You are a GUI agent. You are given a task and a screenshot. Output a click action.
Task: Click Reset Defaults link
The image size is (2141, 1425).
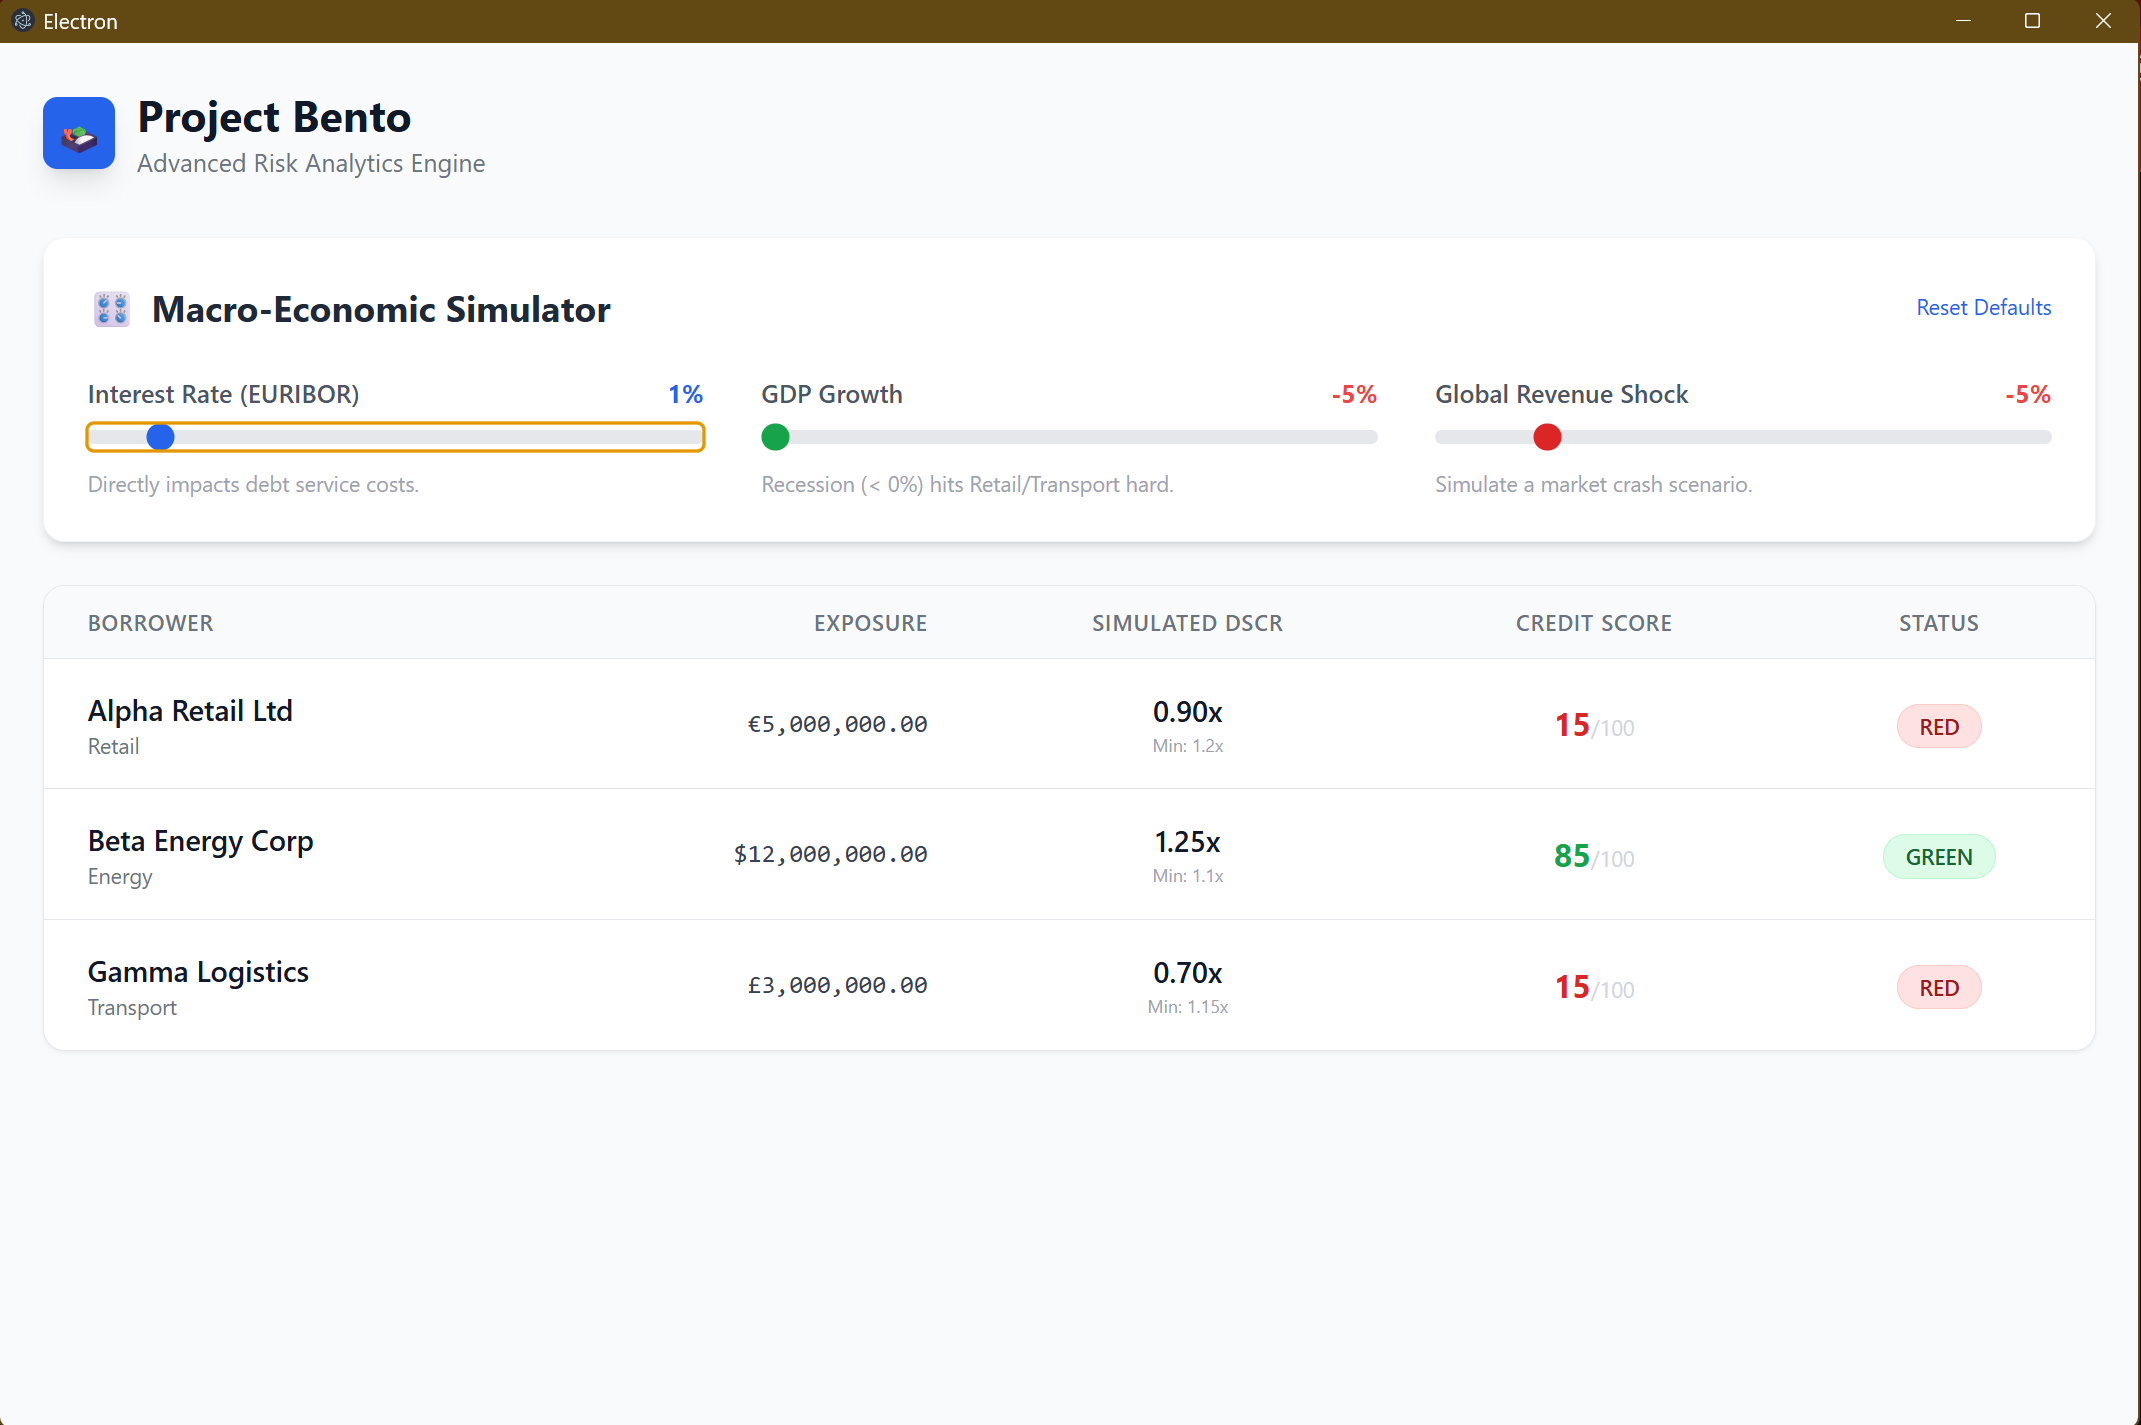(1983, 308)
